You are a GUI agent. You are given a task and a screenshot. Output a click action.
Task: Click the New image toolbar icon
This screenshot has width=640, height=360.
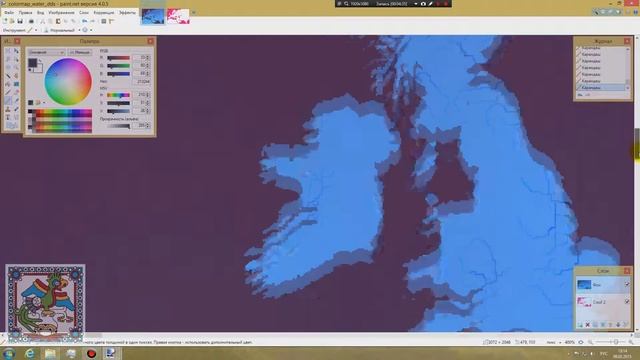[5, 21]
